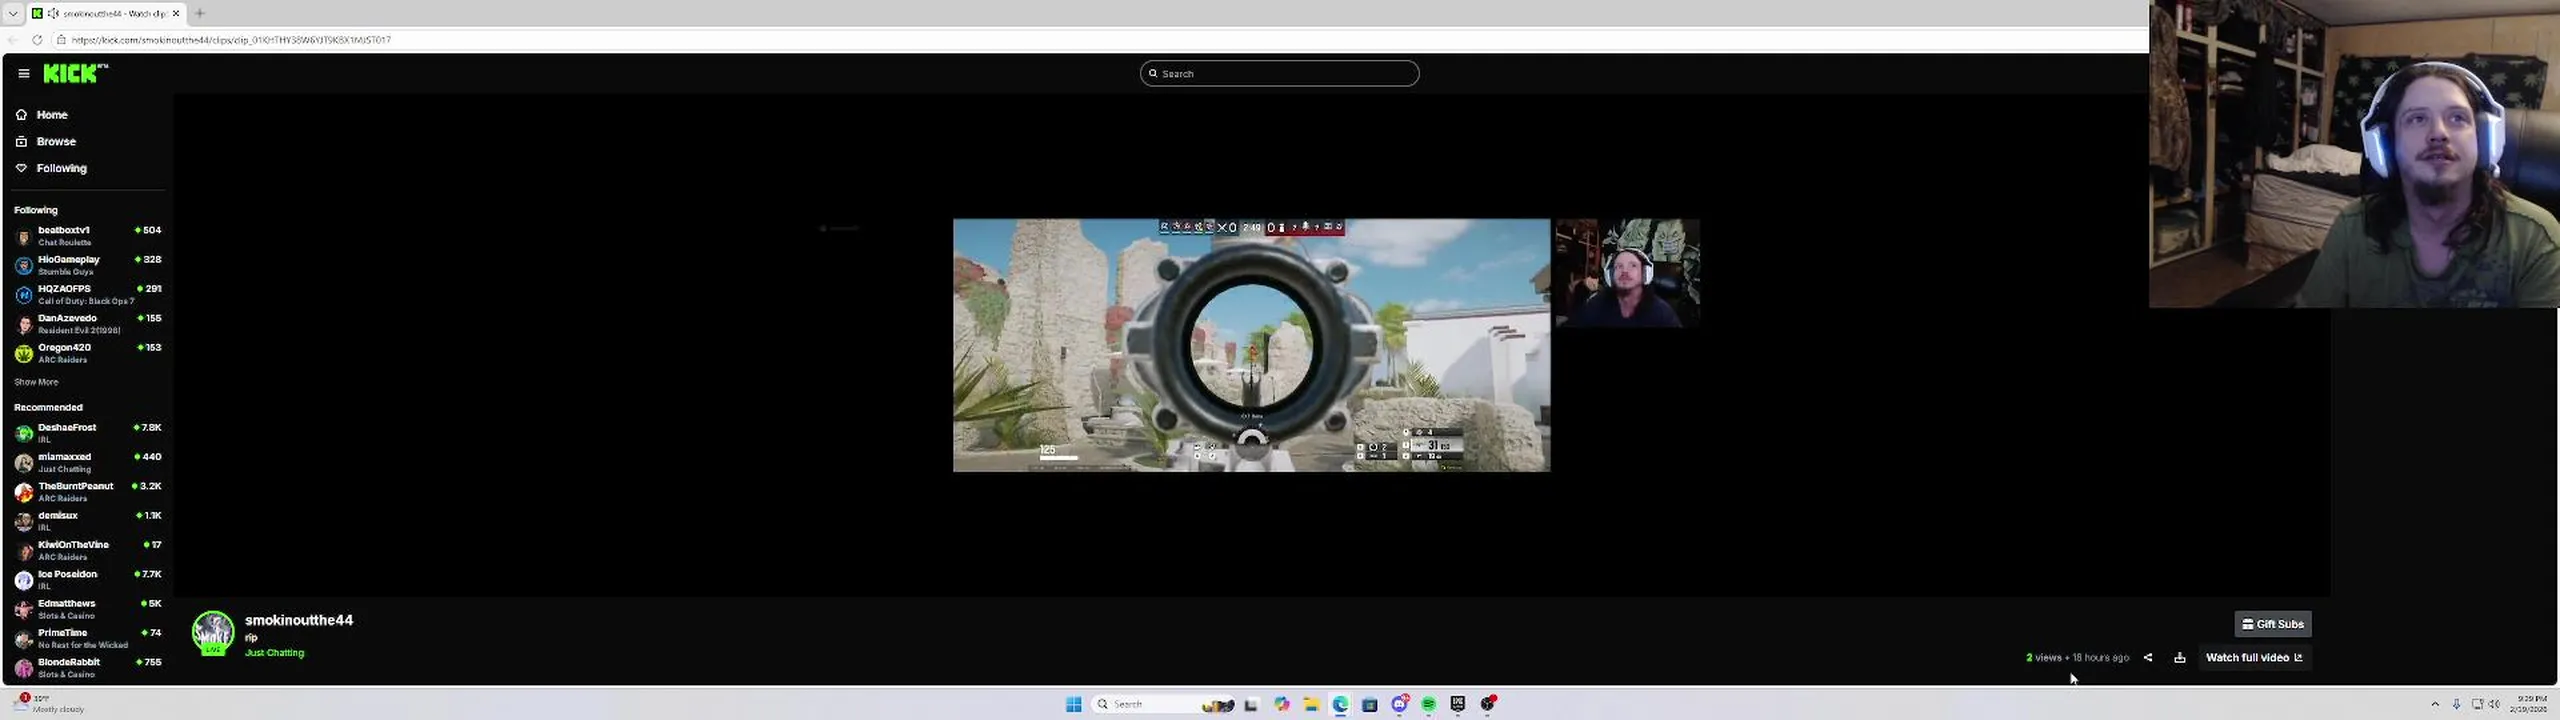Click the Gift Subs button
Screen dimensions: 2560x720
(x=2272, y=624)
